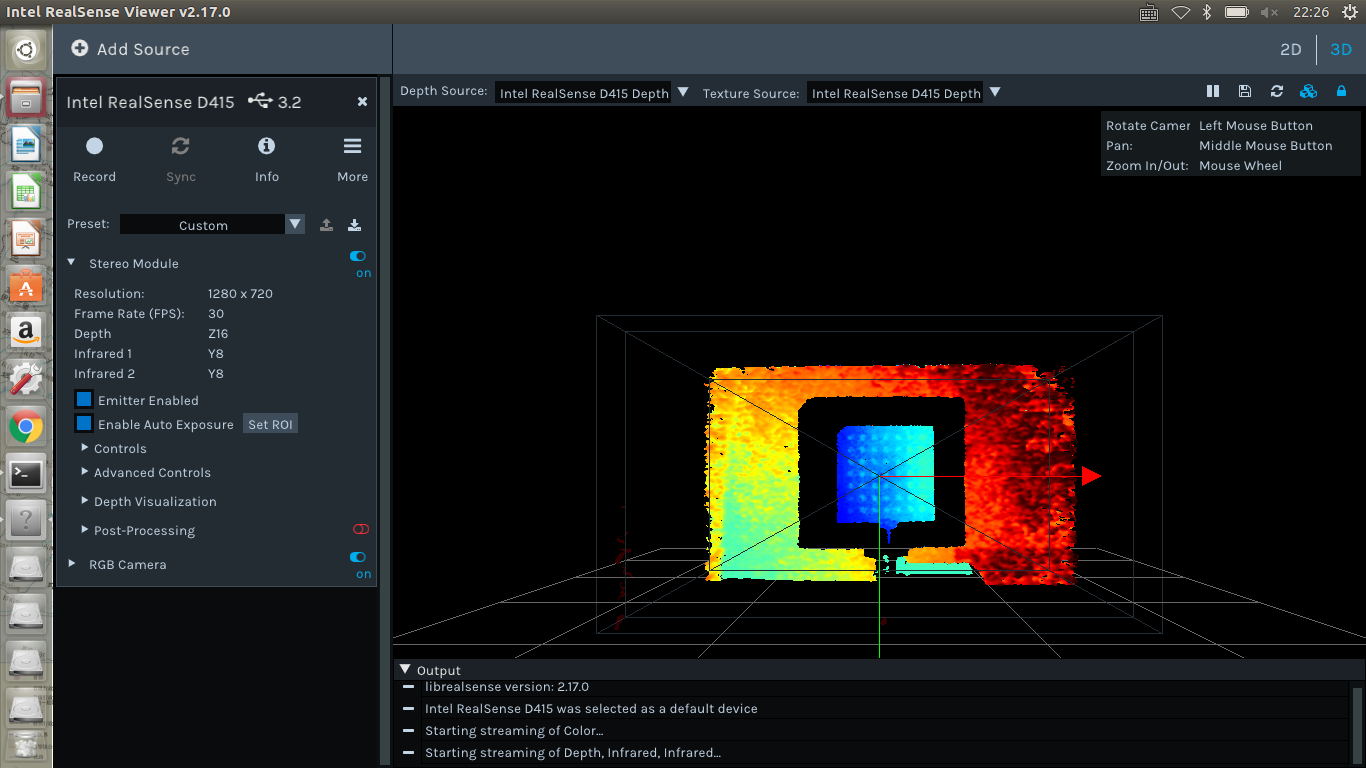Screen dimensions: 1366x768
Task: Pause the 3D point cloud stream
Action: coord(1213,91)
